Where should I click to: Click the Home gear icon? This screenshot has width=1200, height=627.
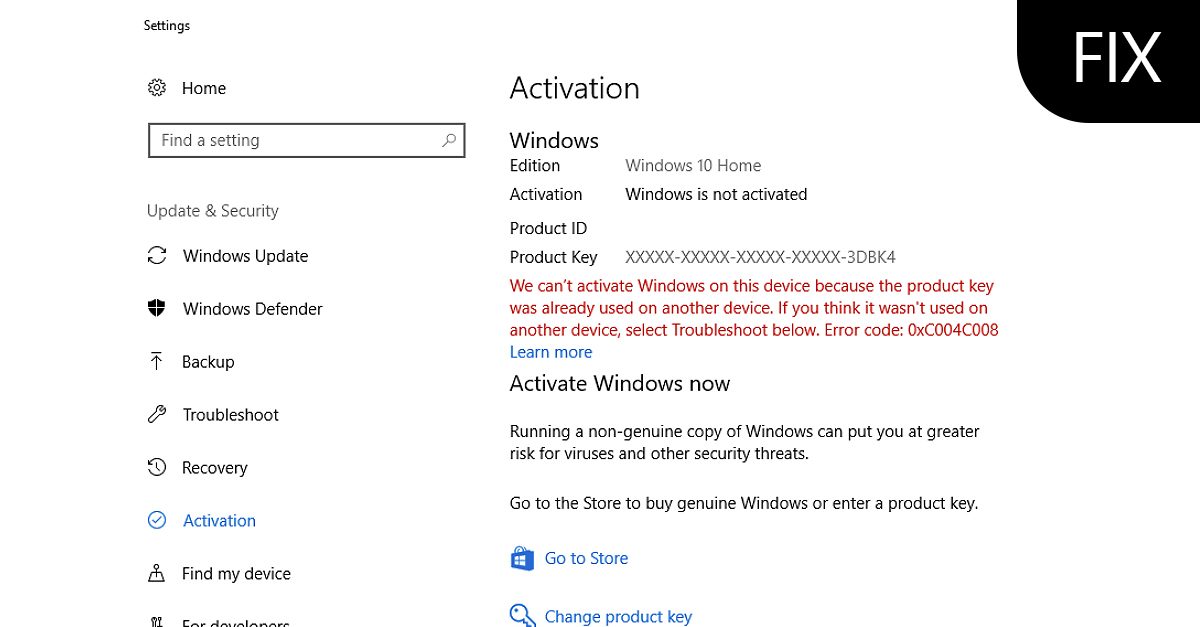(157, 88)
